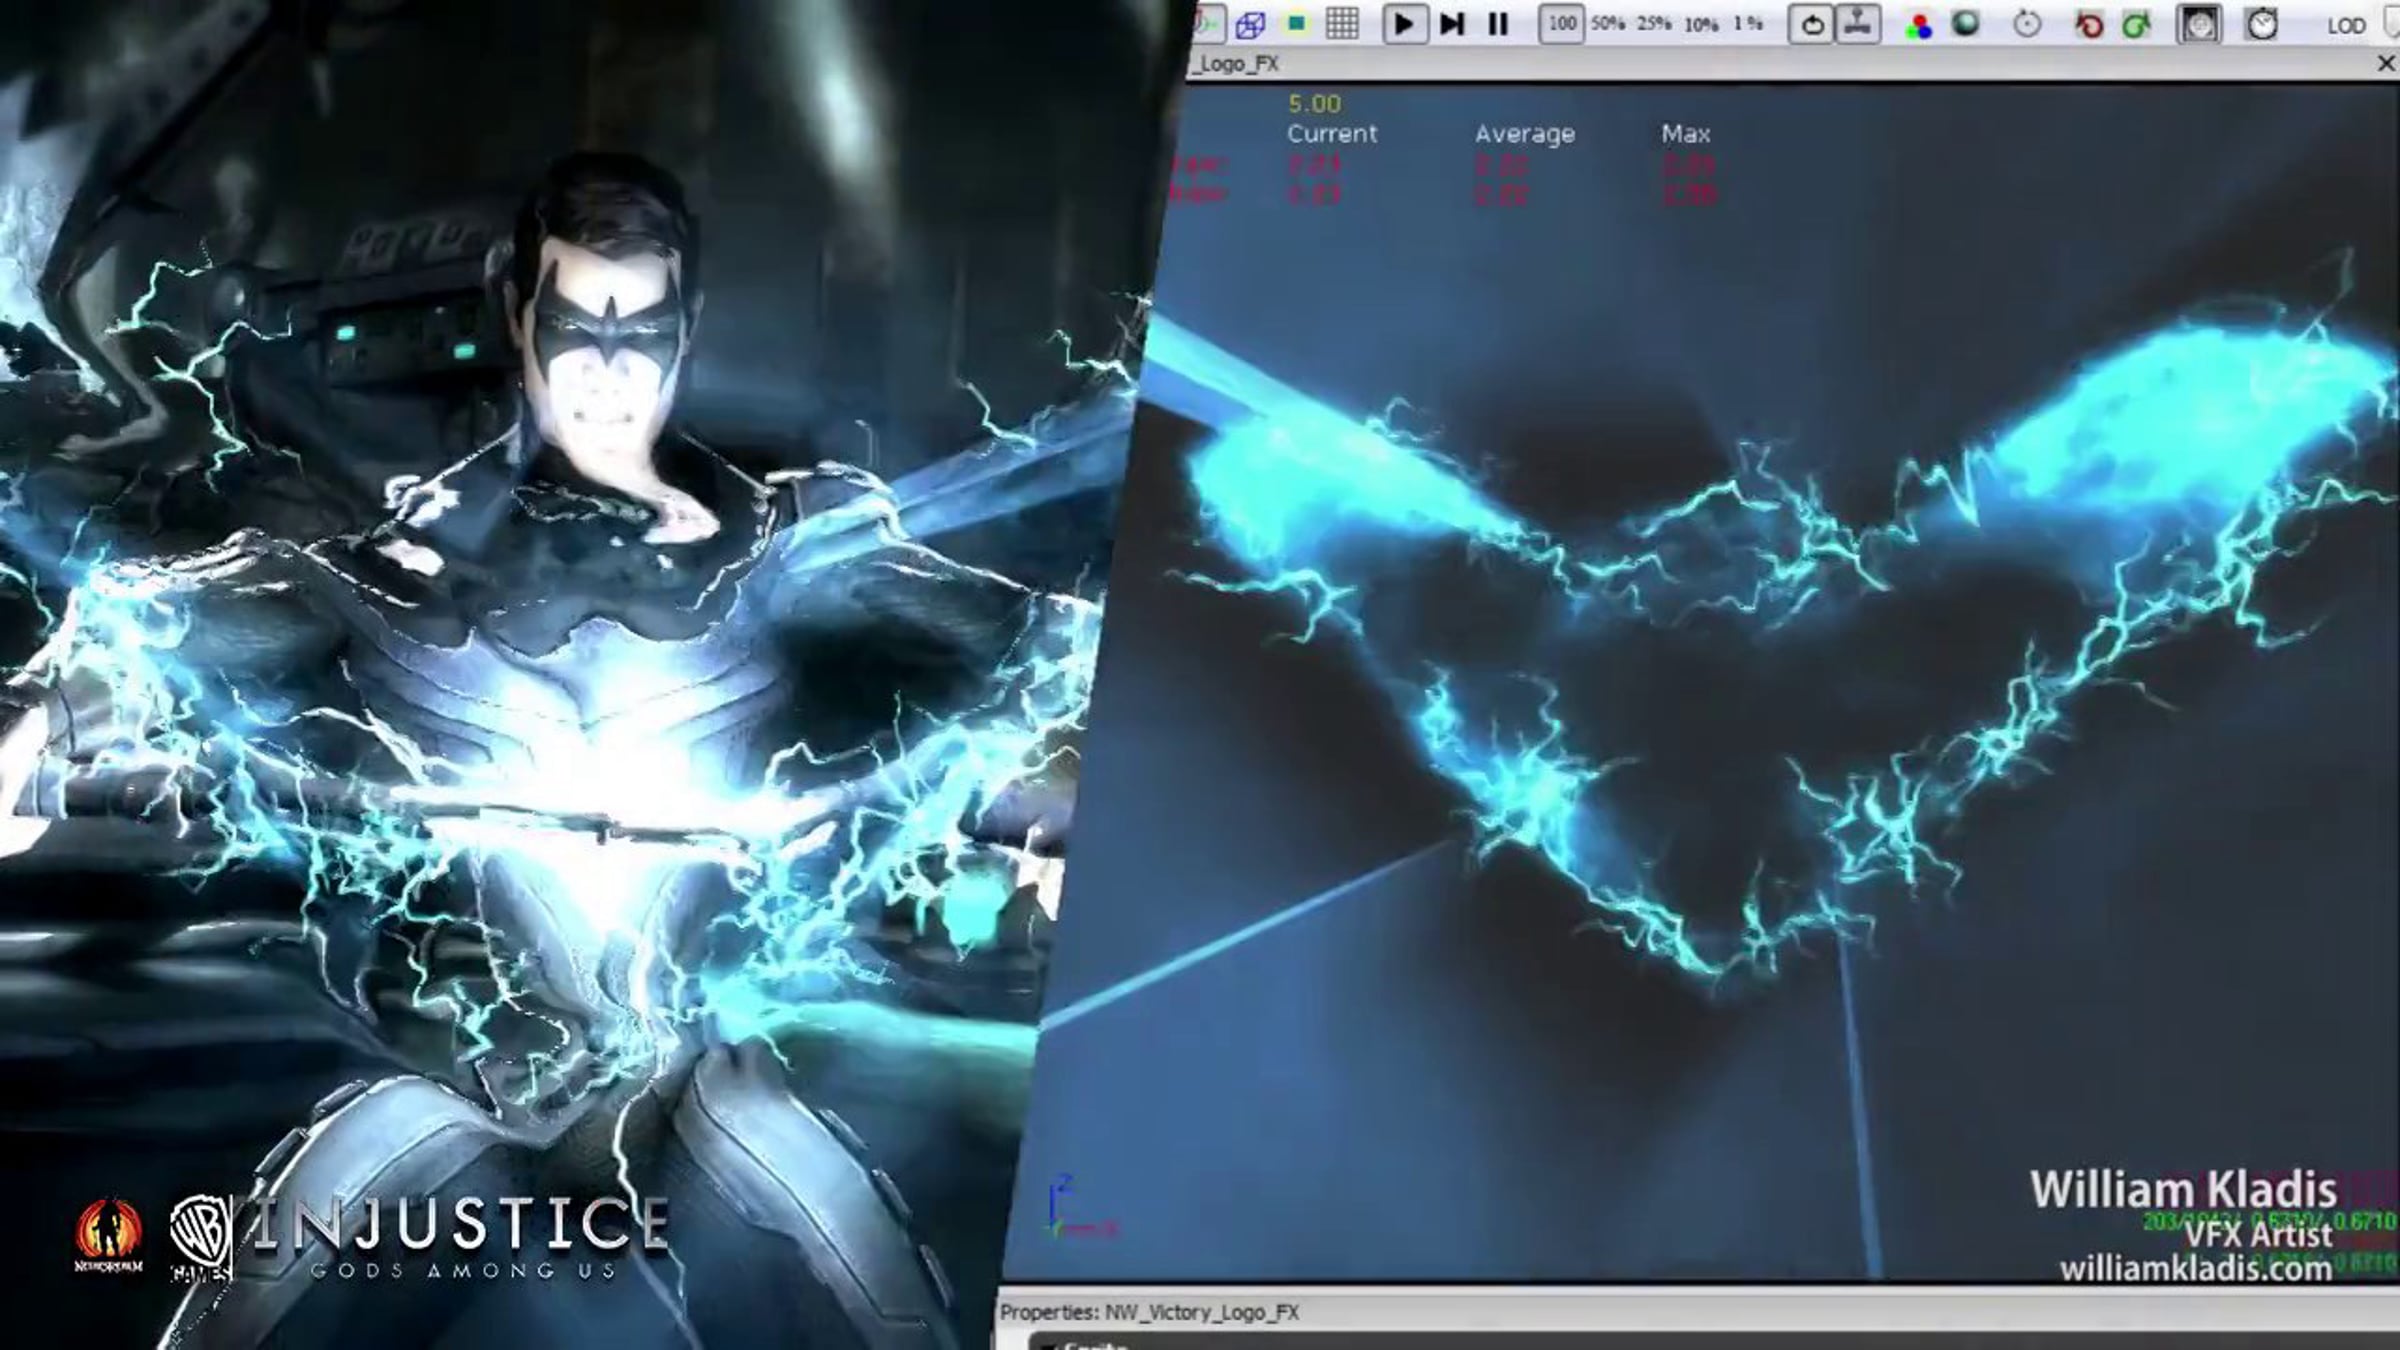Toggle the grid display icon
The image size is (2400, 1350).
[1342, 23]
